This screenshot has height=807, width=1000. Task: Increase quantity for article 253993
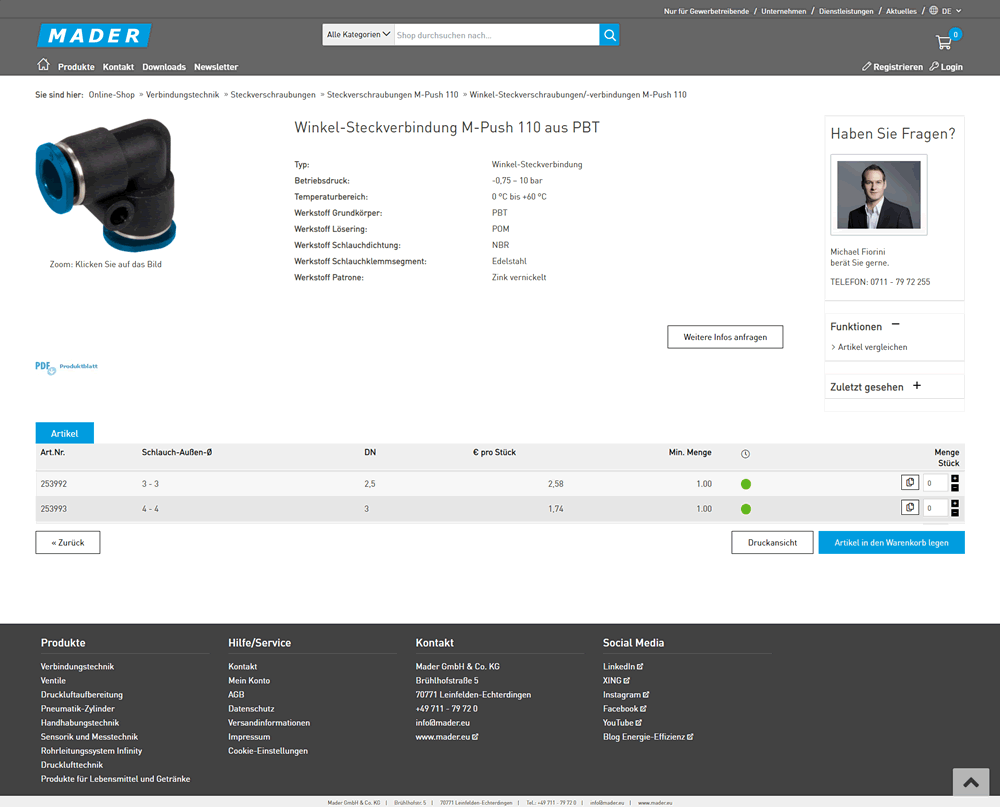[955, 503]
